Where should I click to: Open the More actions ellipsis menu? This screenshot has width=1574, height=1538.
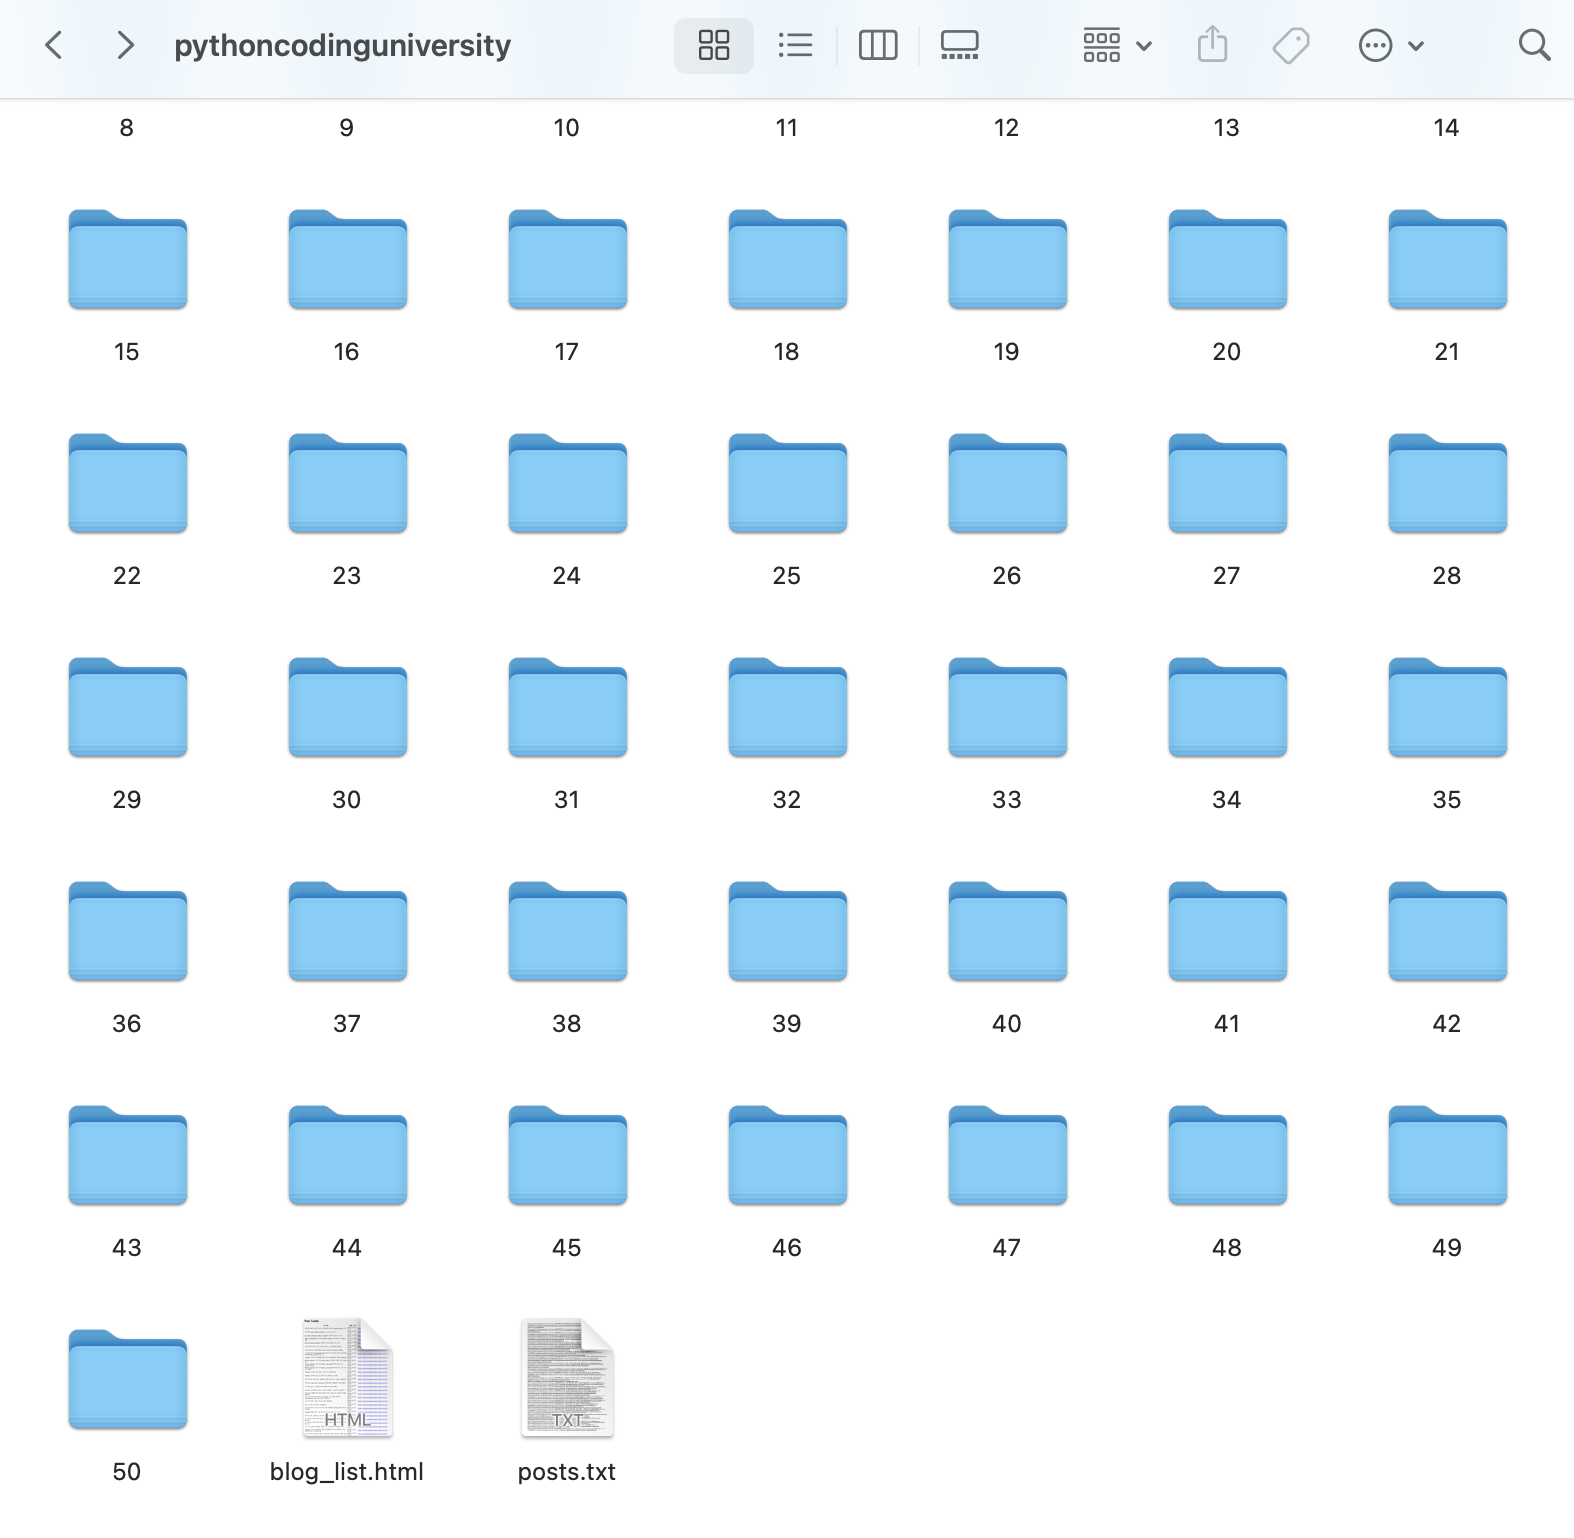(1391, 45)
